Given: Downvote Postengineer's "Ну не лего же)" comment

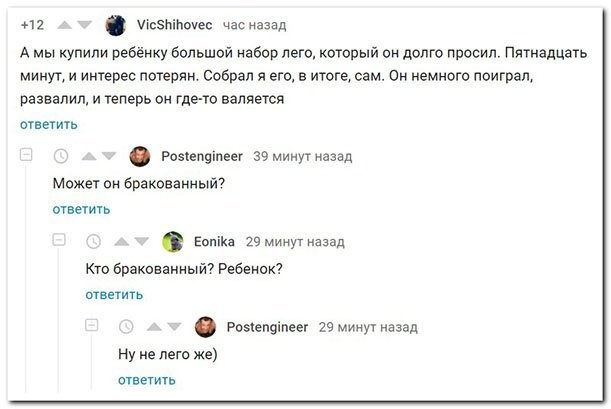Looking at the screenshot, I should coord(174,327).
